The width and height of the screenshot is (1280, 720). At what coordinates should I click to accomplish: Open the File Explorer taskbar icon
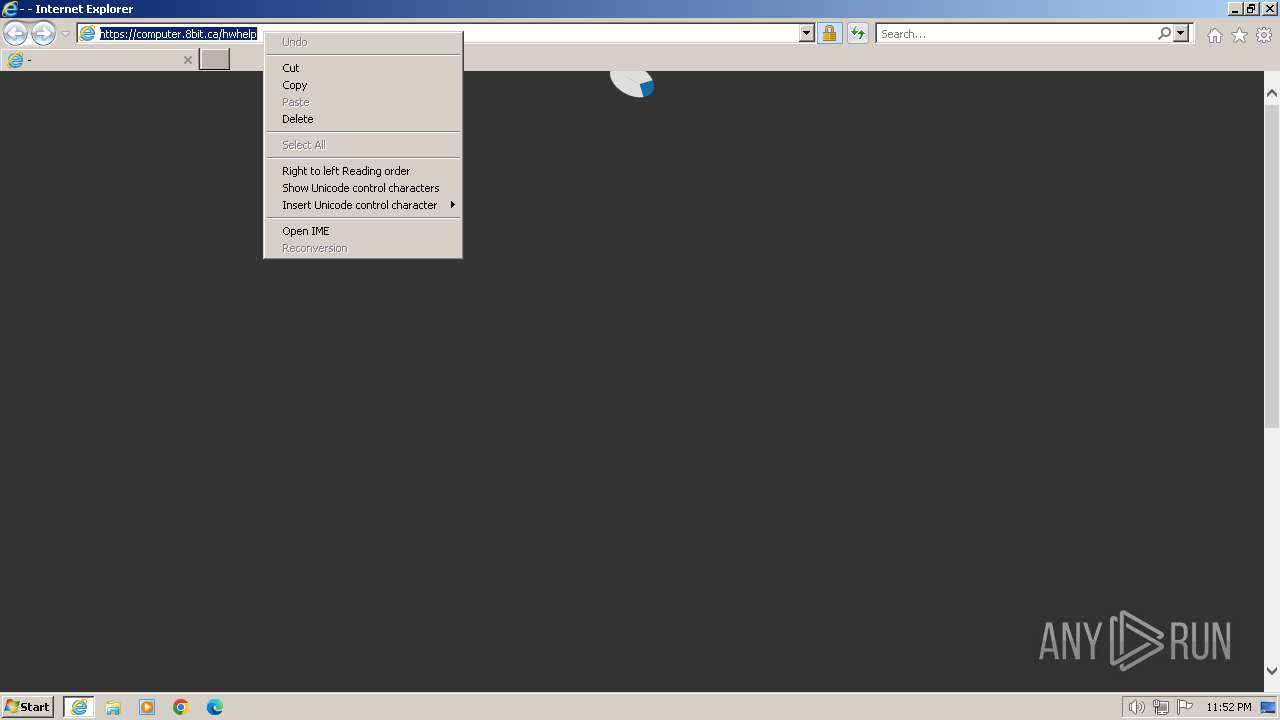click(113, 707)
